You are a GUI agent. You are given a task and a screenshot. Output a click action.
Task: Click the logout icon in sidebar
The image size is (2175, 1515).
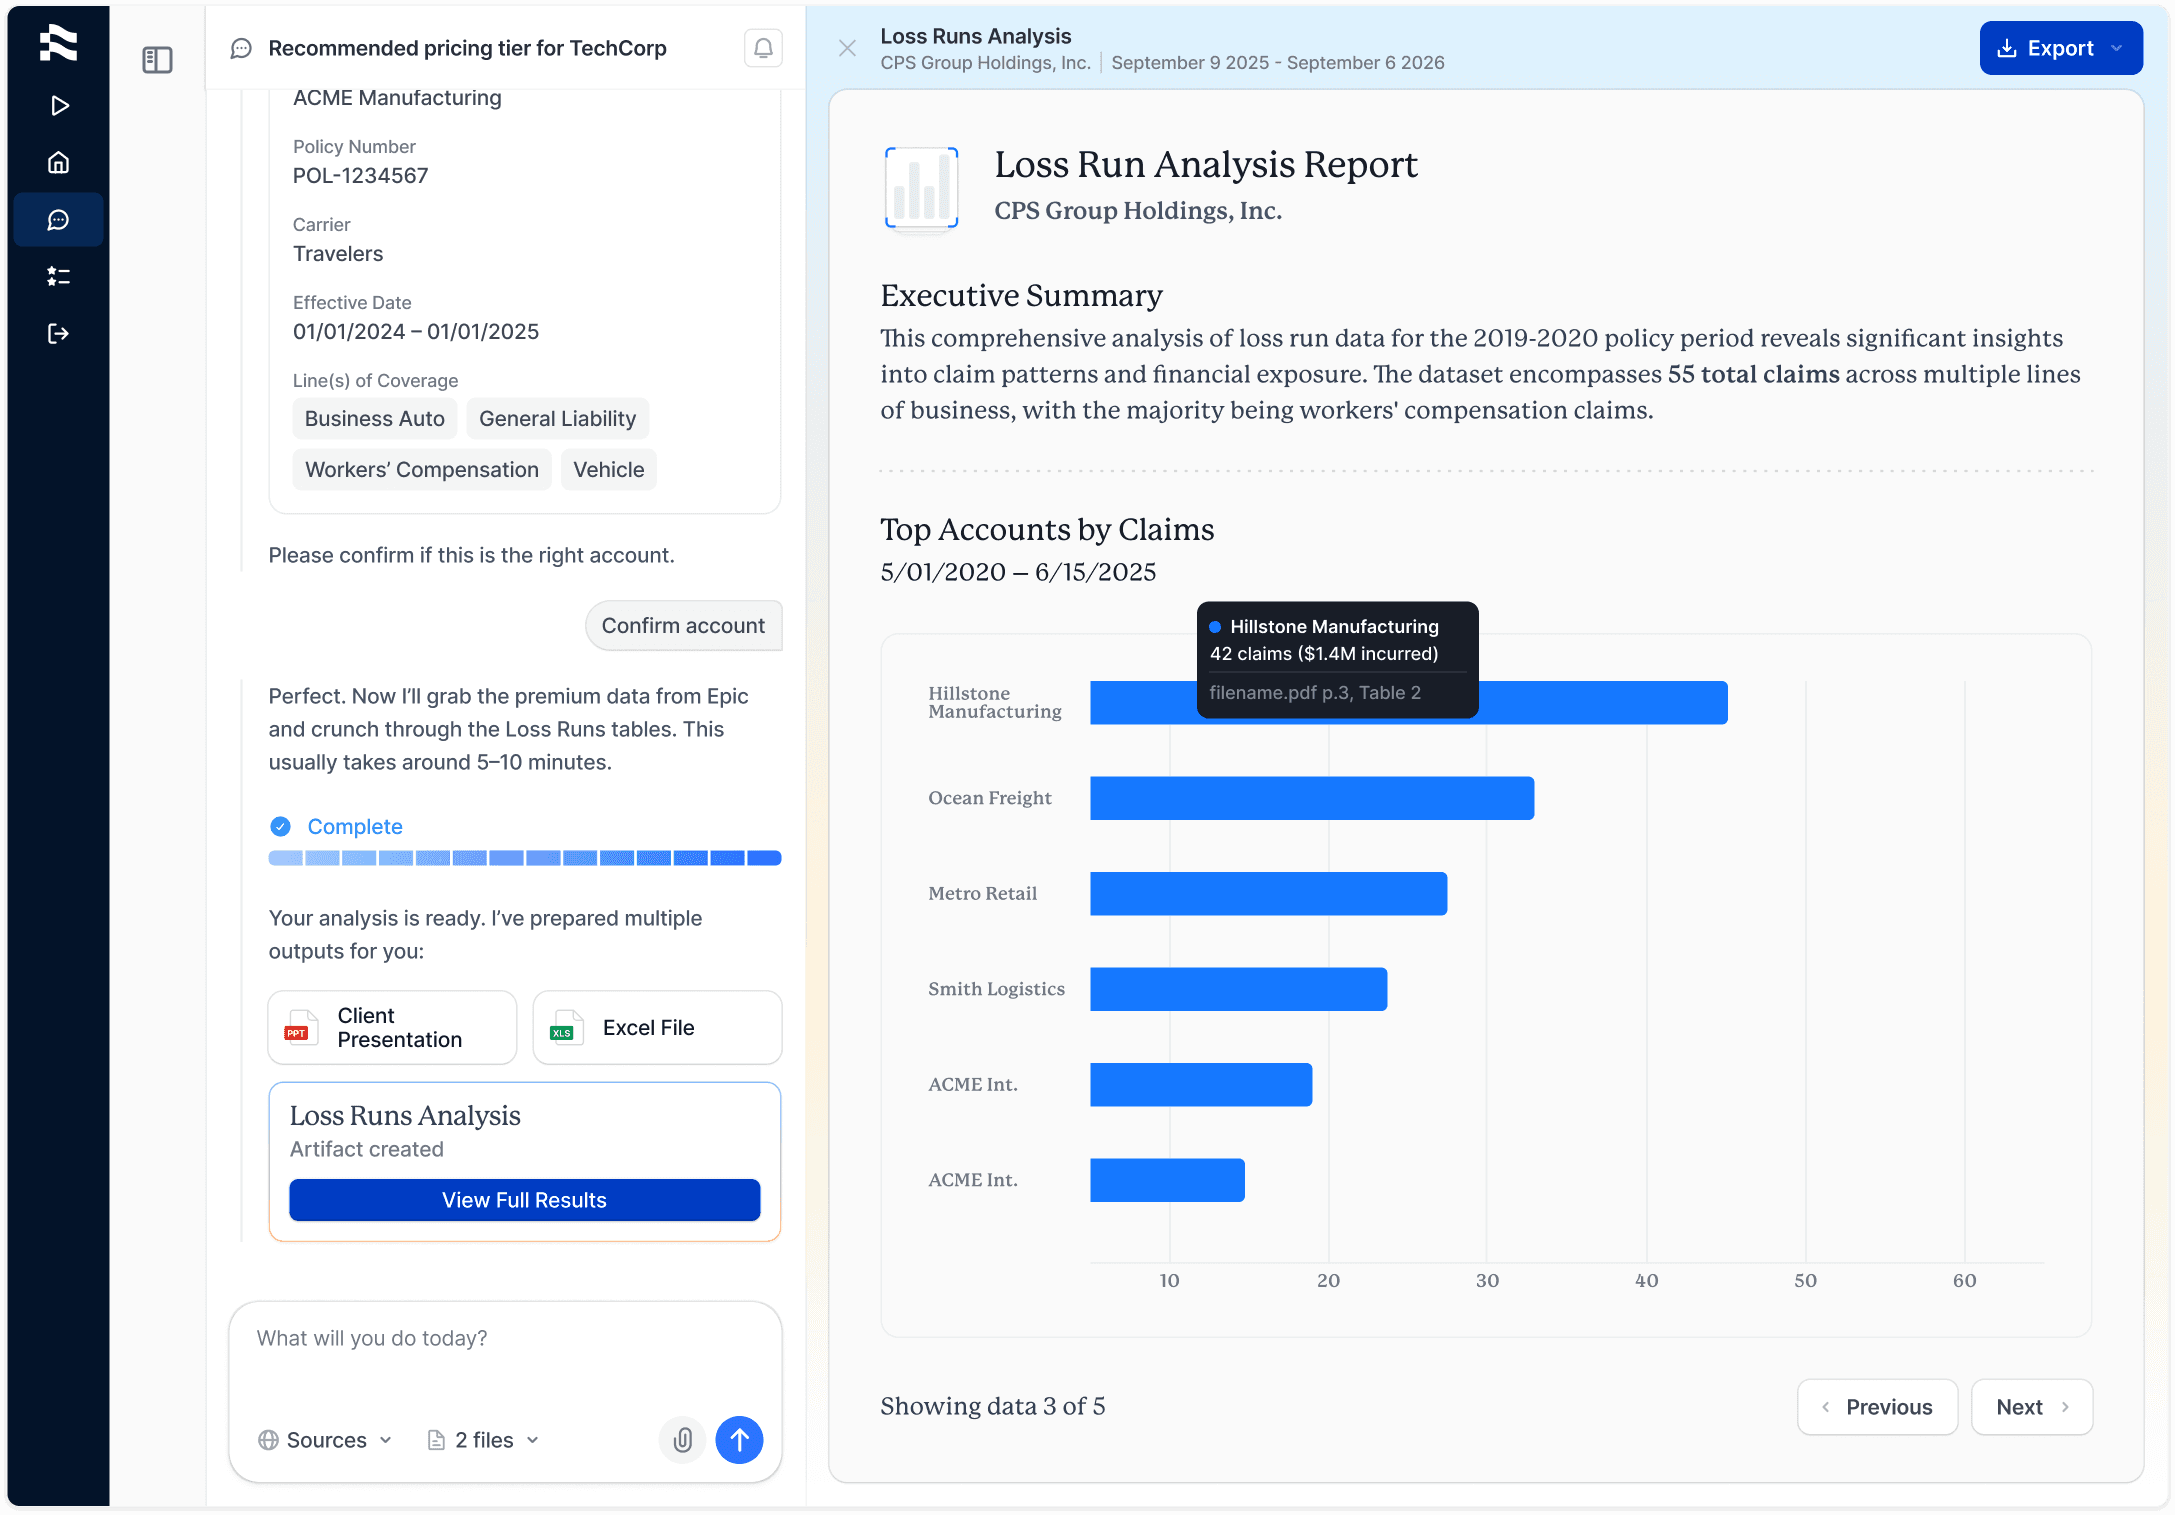(x=59, y=334)
